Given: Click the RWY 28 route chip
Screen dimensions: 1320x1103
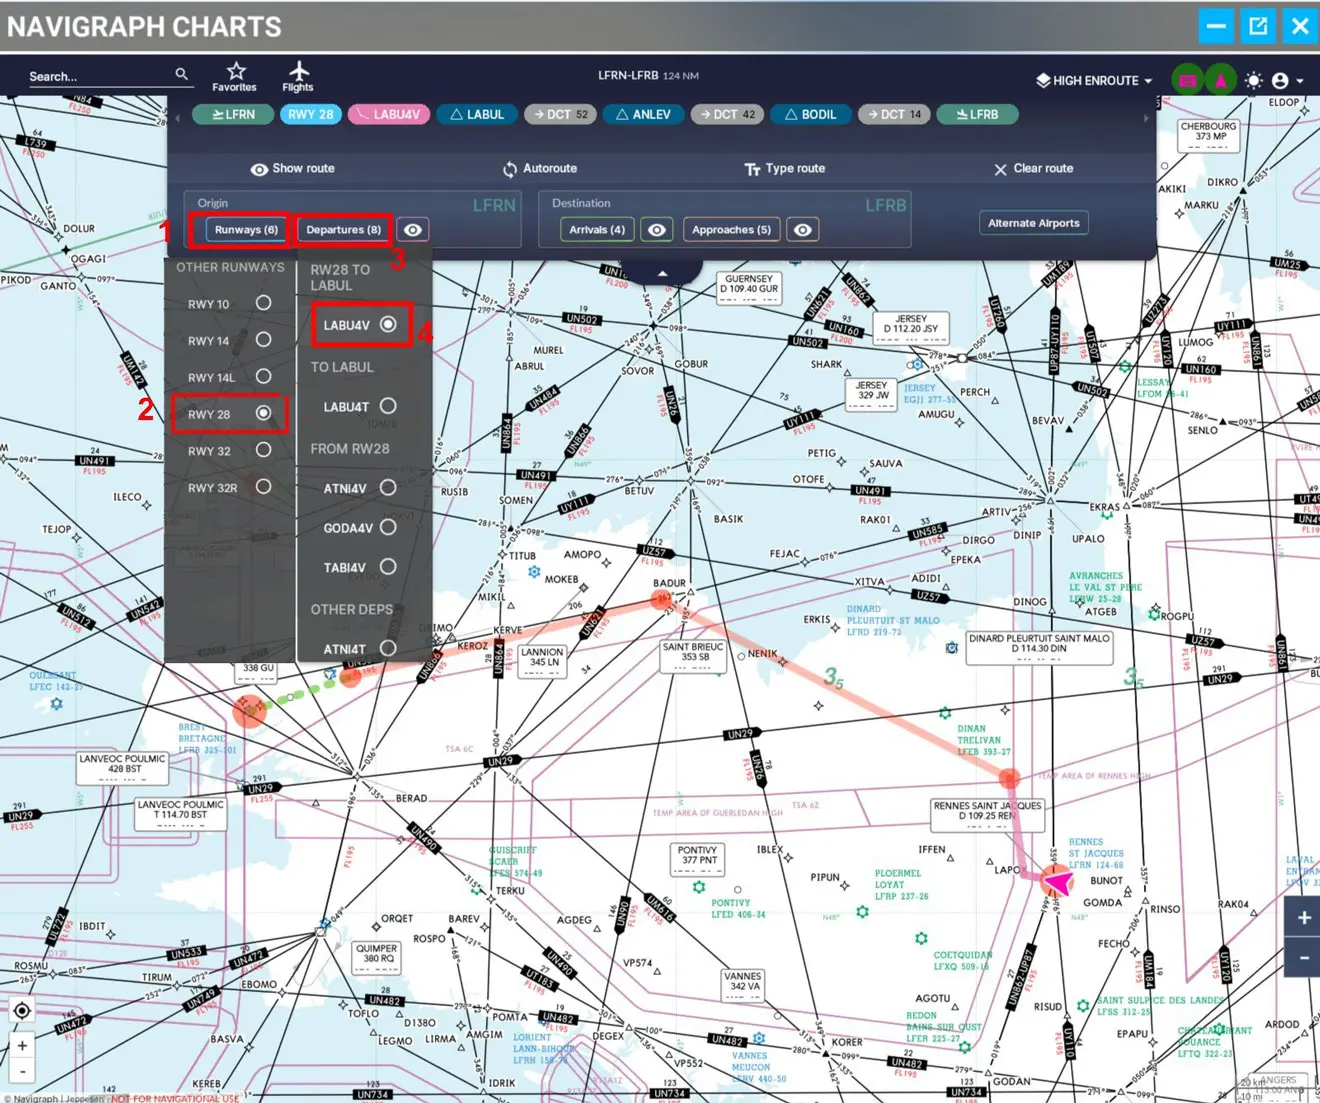Looking at the screenshot, I should tap(311, 115).
